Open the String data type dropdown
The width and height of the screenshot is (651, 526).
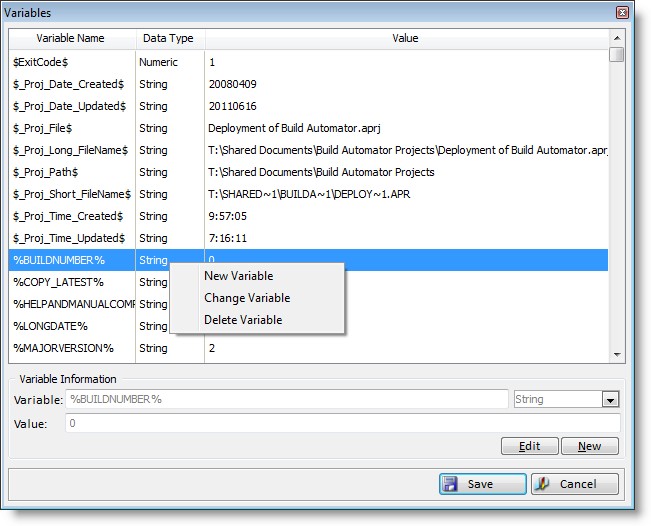point(610,400)
